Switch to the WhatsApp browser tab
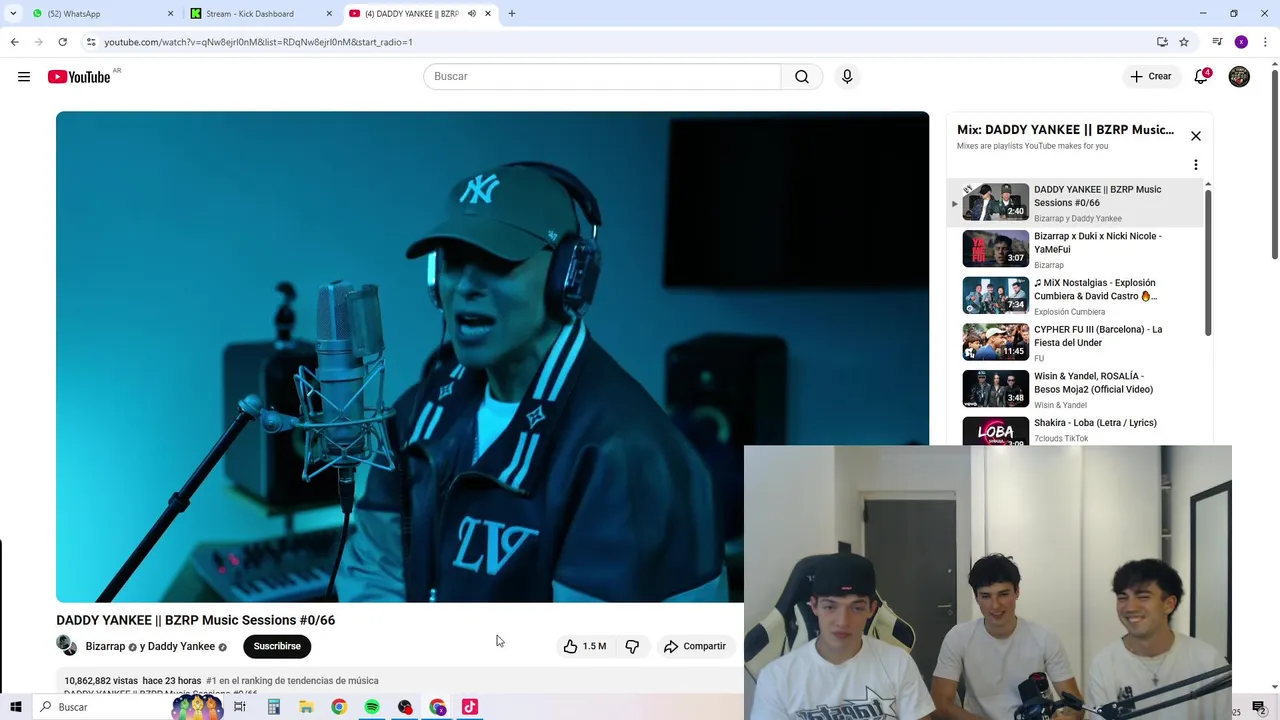 point(100,14)
